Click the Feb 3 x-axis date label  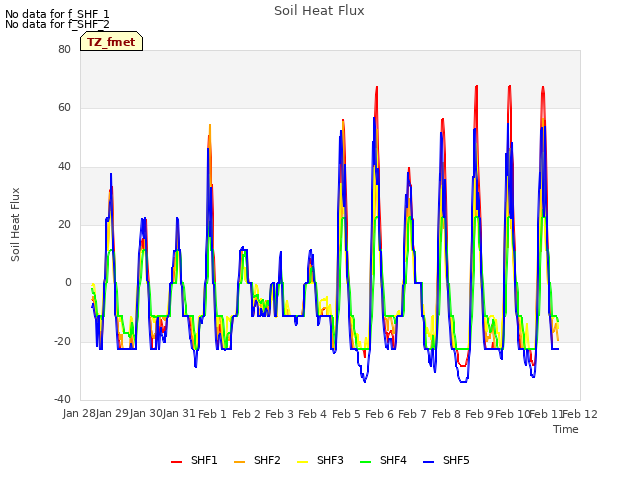pos(279,414)
